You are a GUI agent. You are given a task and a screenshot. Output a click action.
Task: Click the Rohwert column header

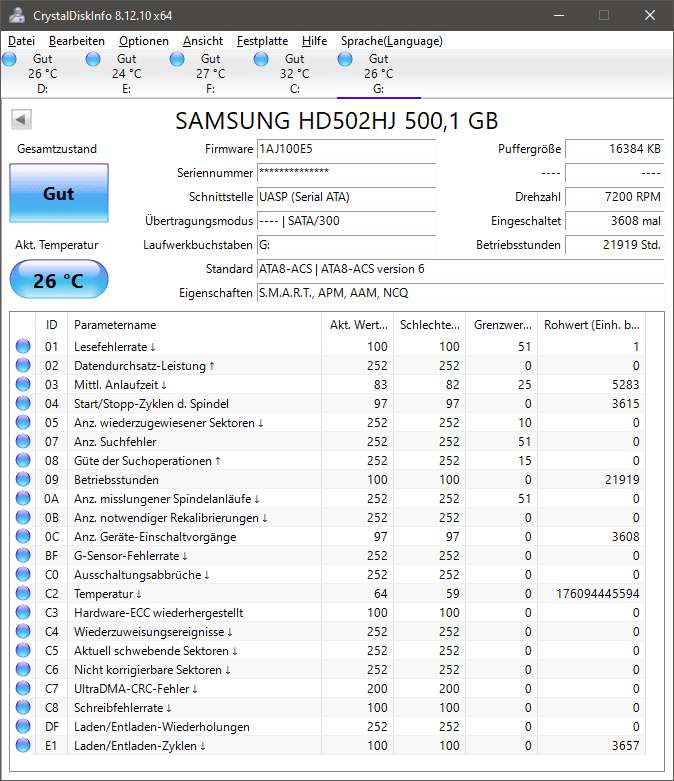(591, 325)
